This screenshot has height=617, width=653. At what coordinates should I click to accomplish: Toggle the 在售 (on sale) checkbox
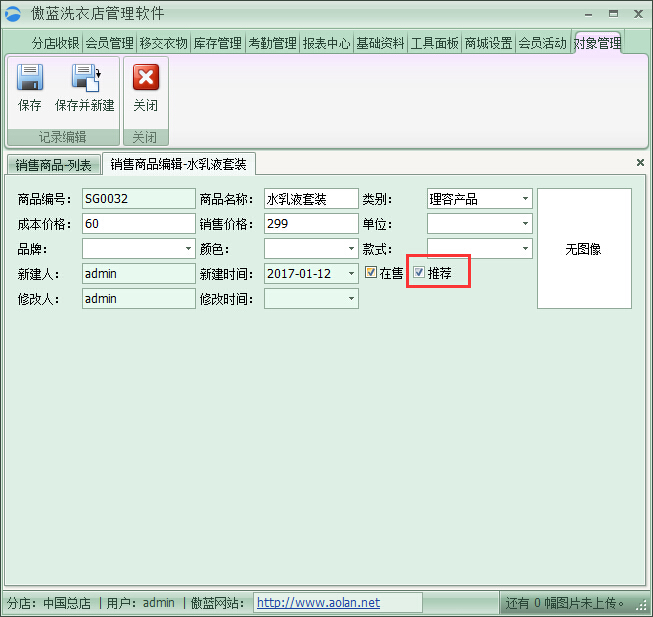click(x=371, y=273)
